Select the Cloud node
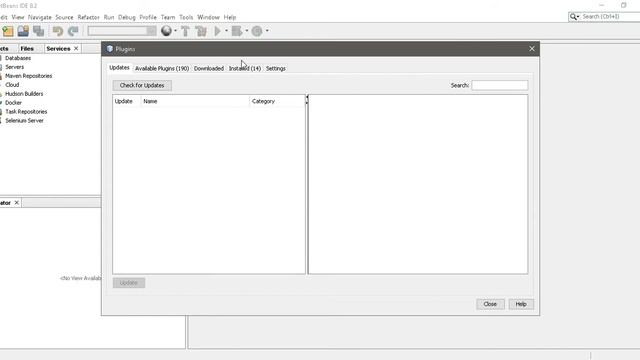Viewport: 640px width, 360px height. point(12,85)
